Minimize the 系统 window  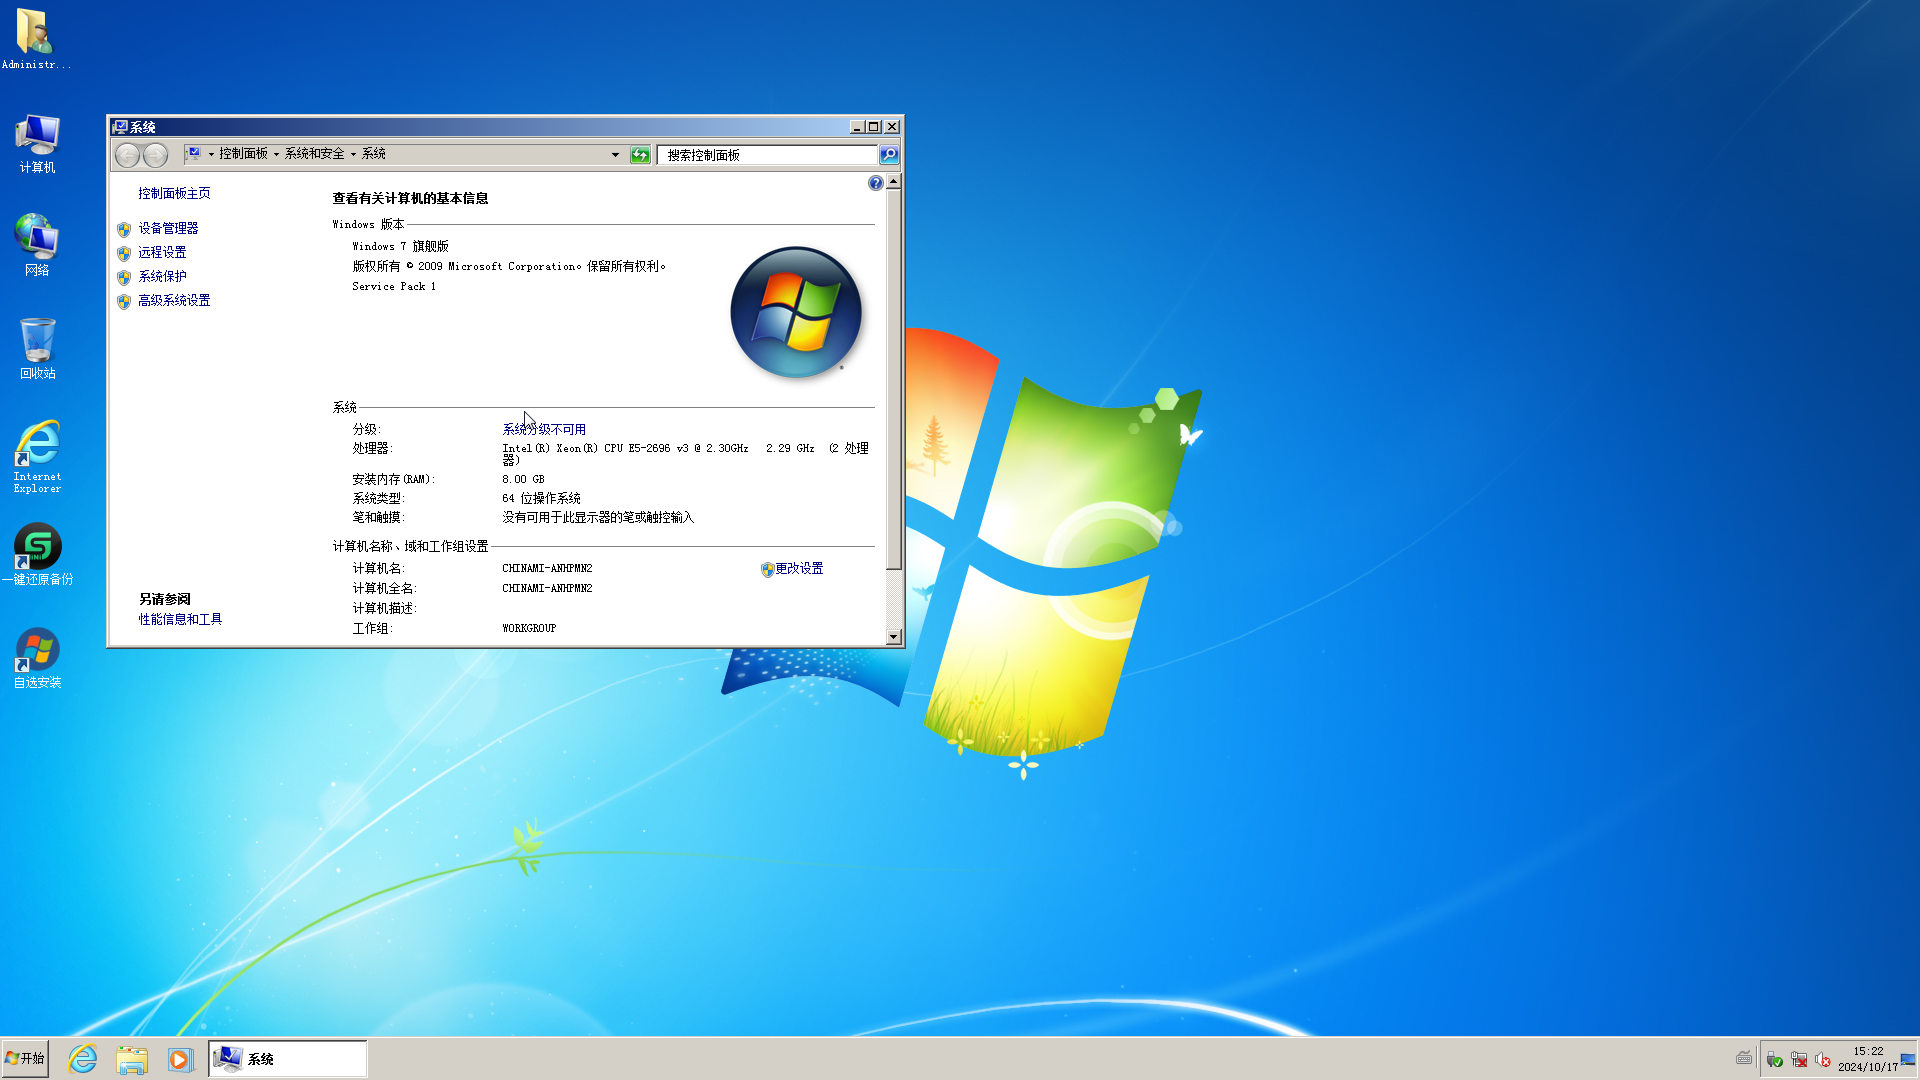856,127
